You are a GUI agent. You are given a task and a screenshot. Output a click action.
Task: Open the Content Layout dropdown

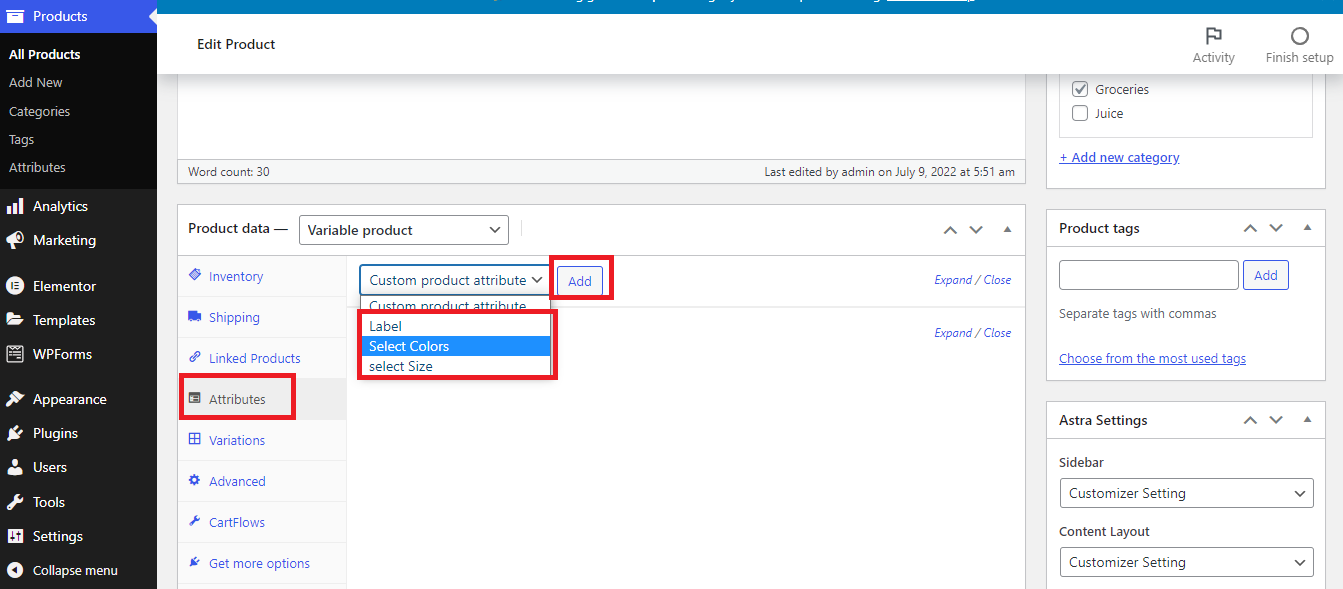(x=1186, y=562)
